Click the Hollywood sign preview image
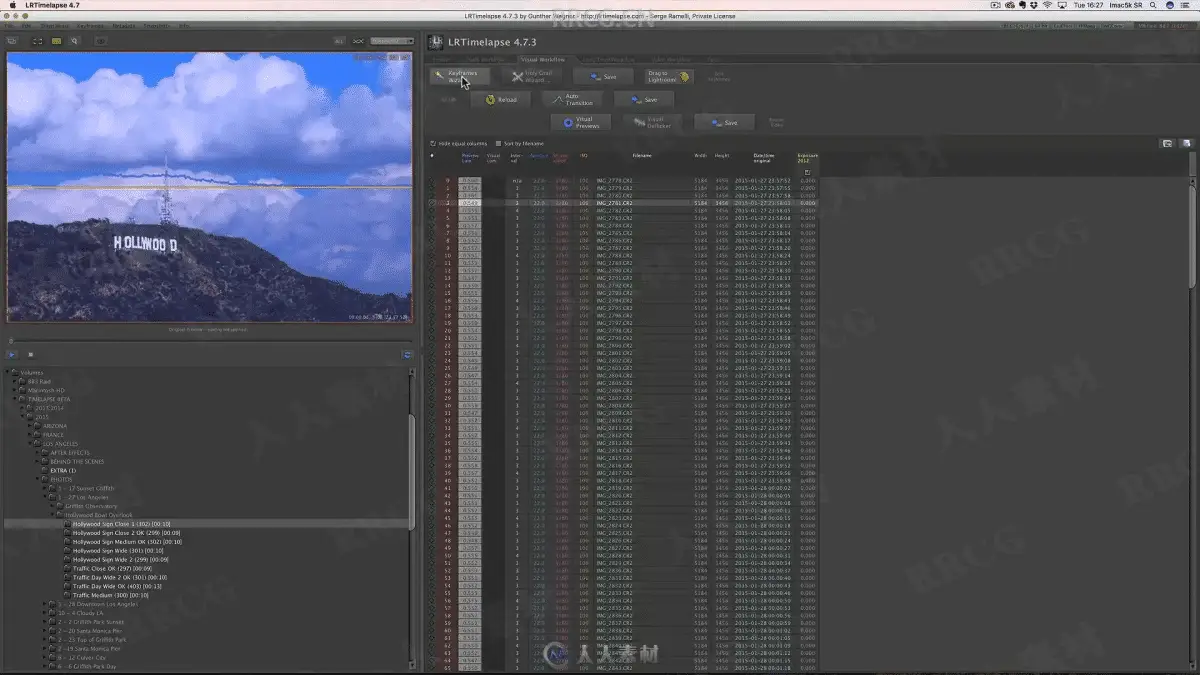This screenshot has height=675, width=1200. tap(209, 187)
